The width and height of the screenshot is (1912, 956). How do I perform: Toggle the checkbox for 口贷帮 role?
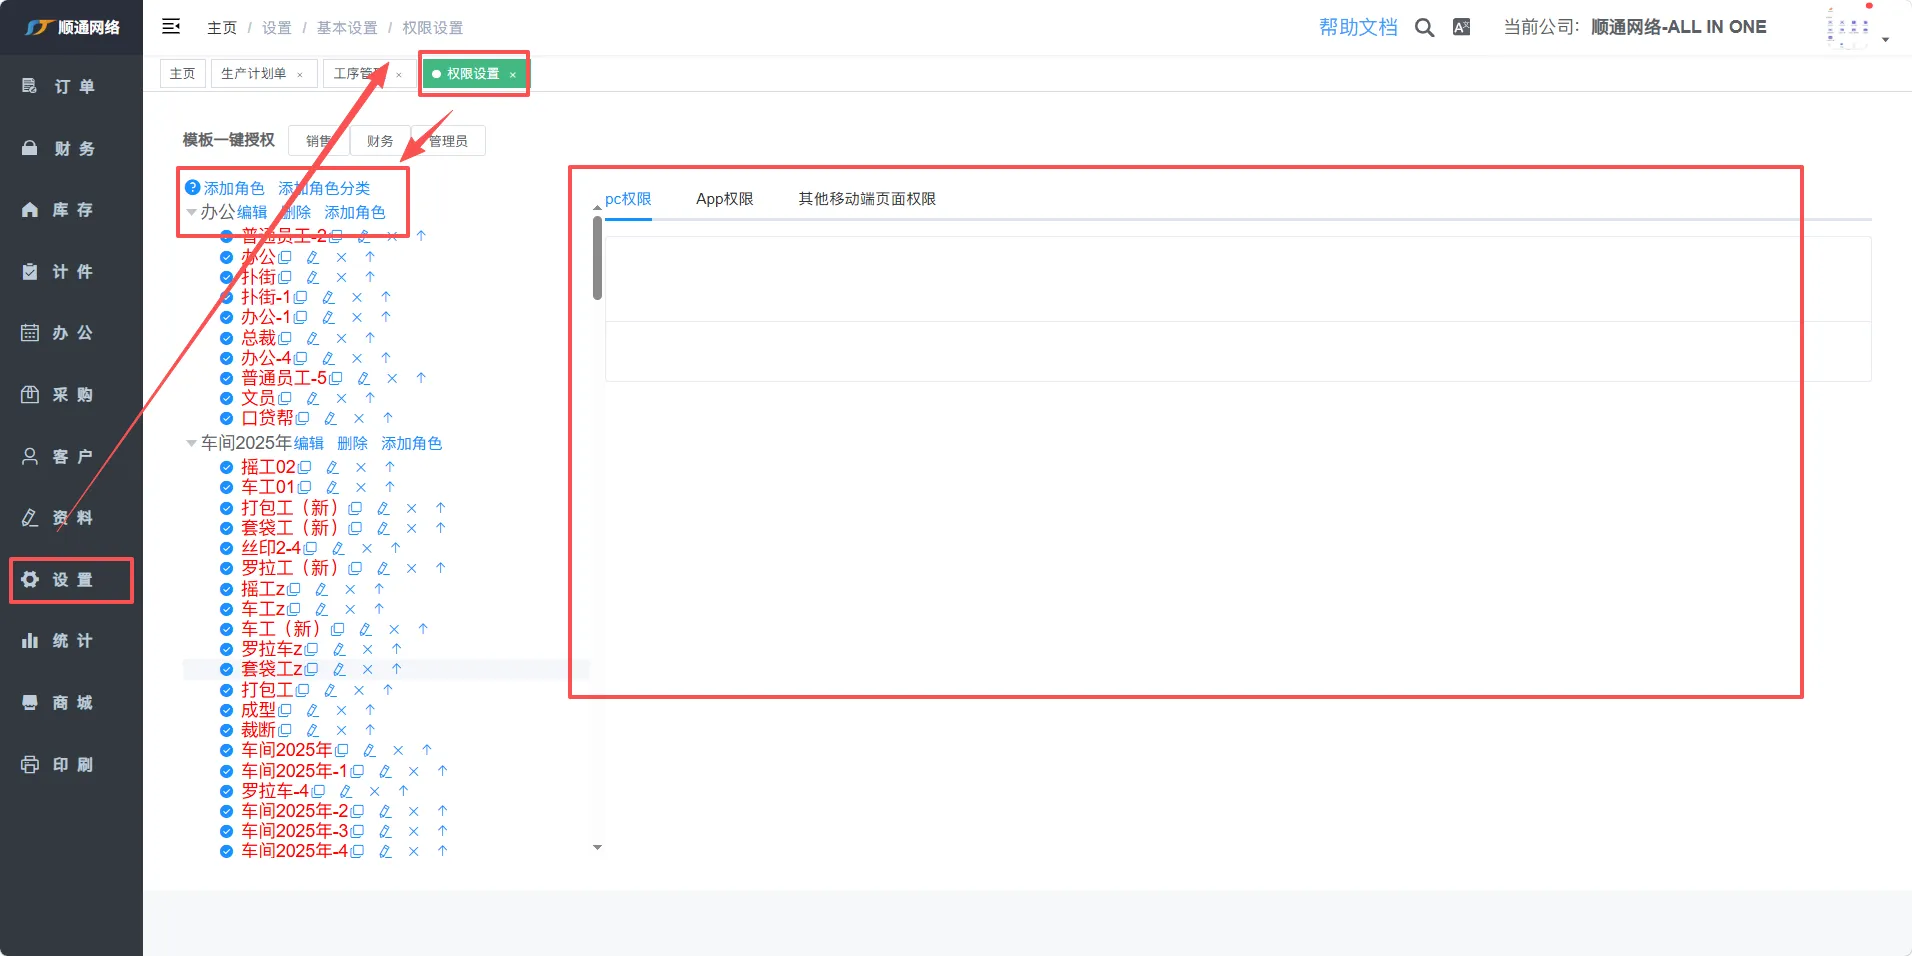226,418
